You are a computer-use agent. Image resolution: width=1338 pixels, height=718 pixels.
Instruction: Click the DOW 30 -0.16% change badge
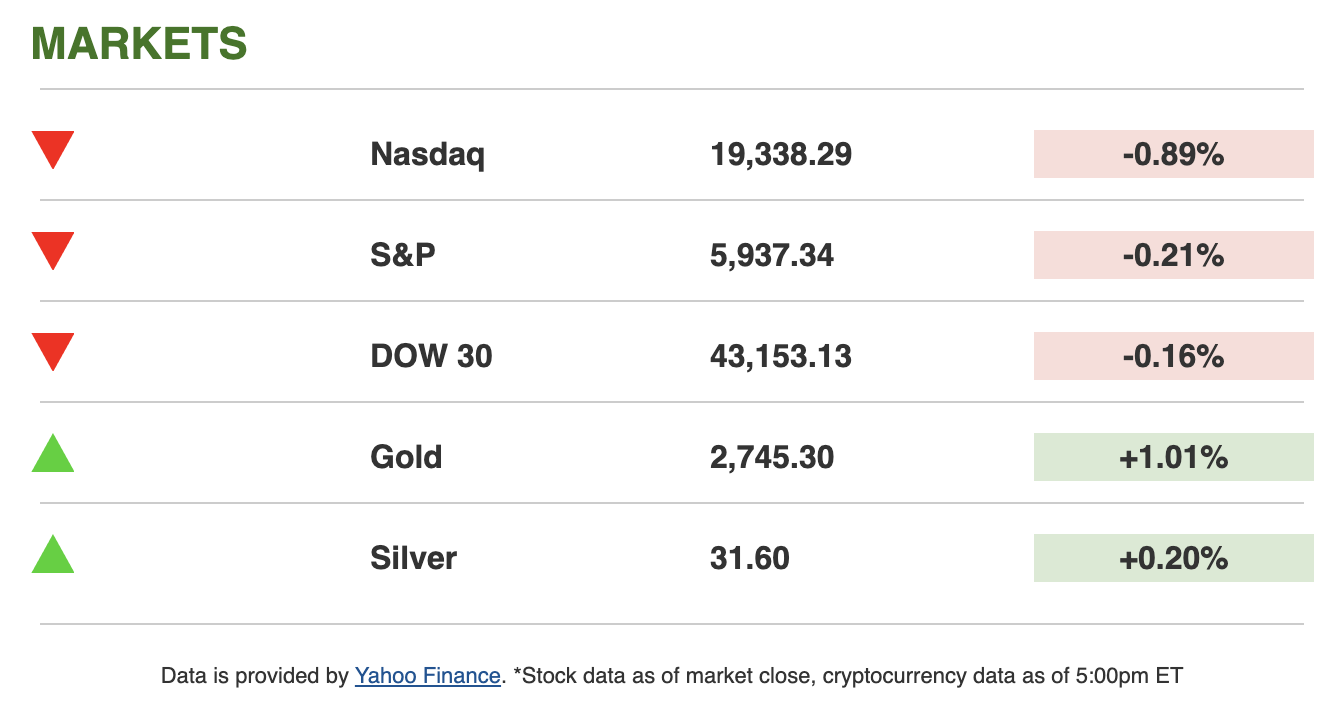pyautogui.click(x=1173, y=356)
